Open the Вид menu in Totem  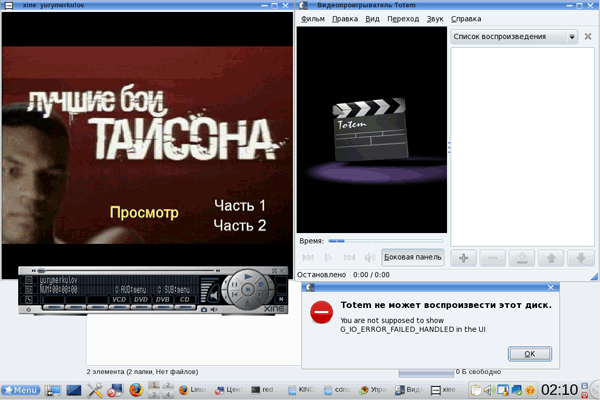click(x=372, y=19)
